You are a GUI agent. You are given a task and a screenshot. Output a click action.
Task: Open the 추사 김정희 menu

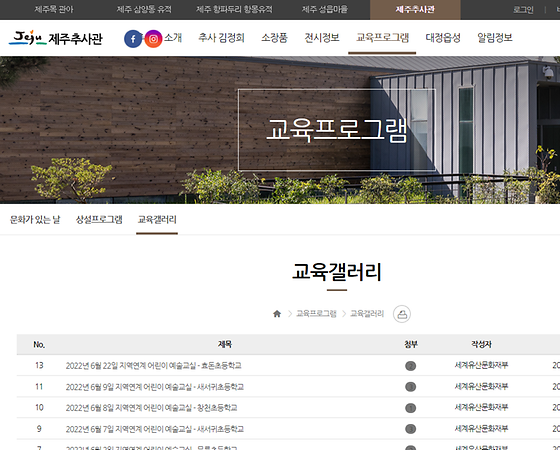pos(221,38)
